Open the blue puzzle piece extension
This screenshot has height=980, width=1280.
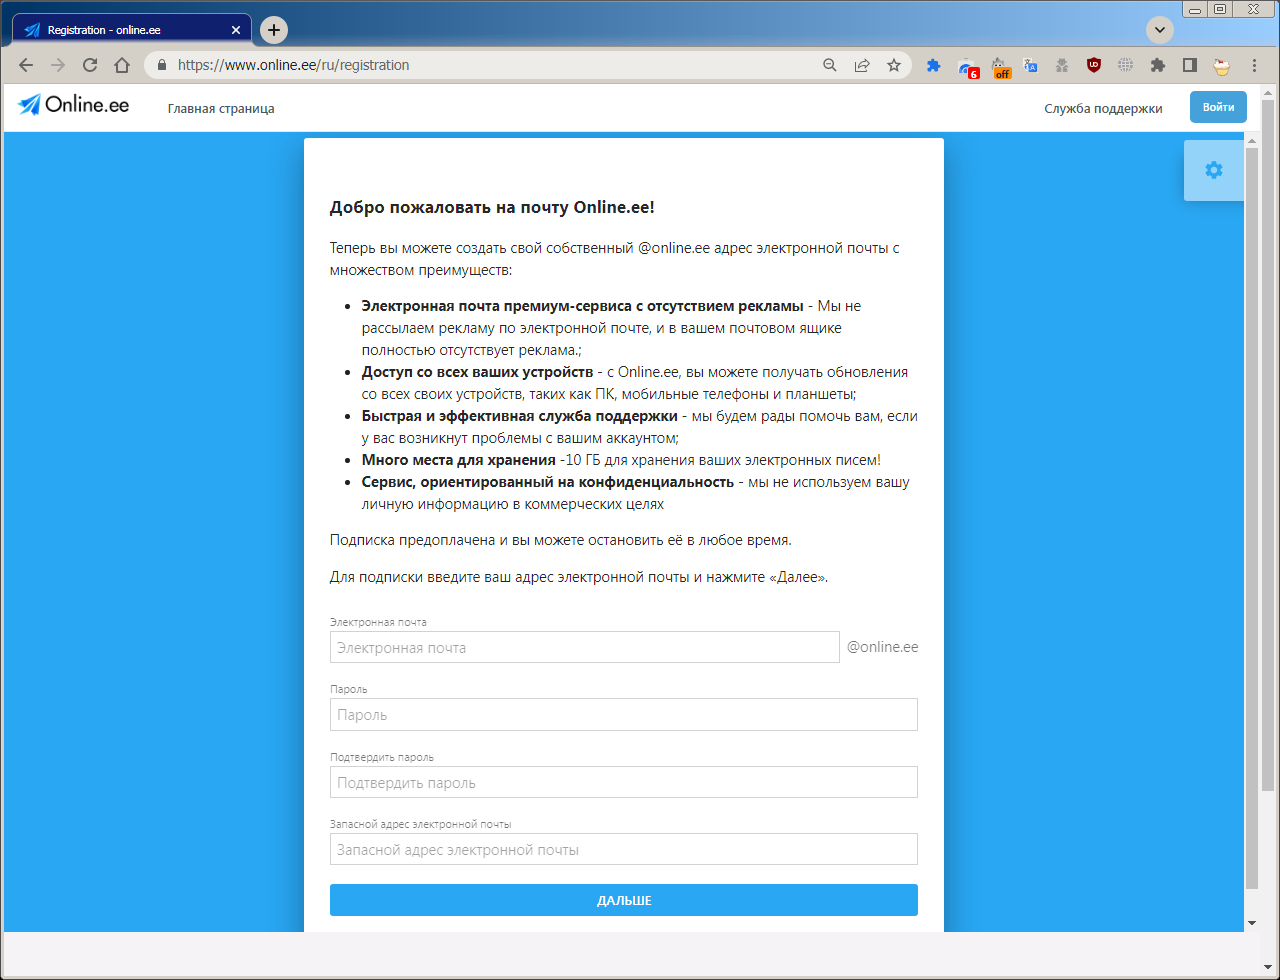click(x=934, y=65)
